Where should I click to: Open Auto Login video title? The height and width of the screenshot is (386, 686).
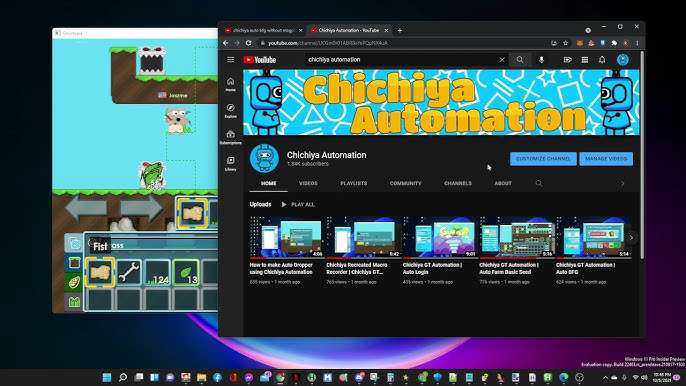click(x=432, y=268)
